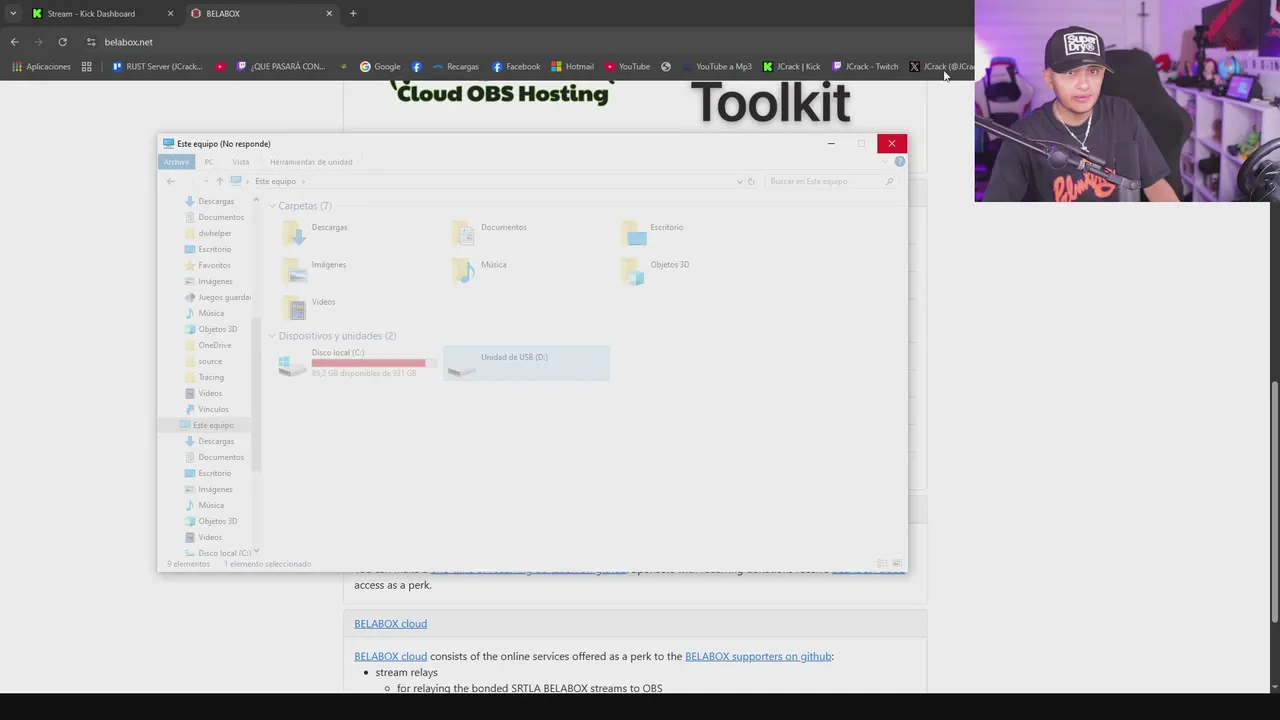The image size is (1280, 720).
Task: Click the site info icon beside belabox.net
Action: tap(91, 42)
